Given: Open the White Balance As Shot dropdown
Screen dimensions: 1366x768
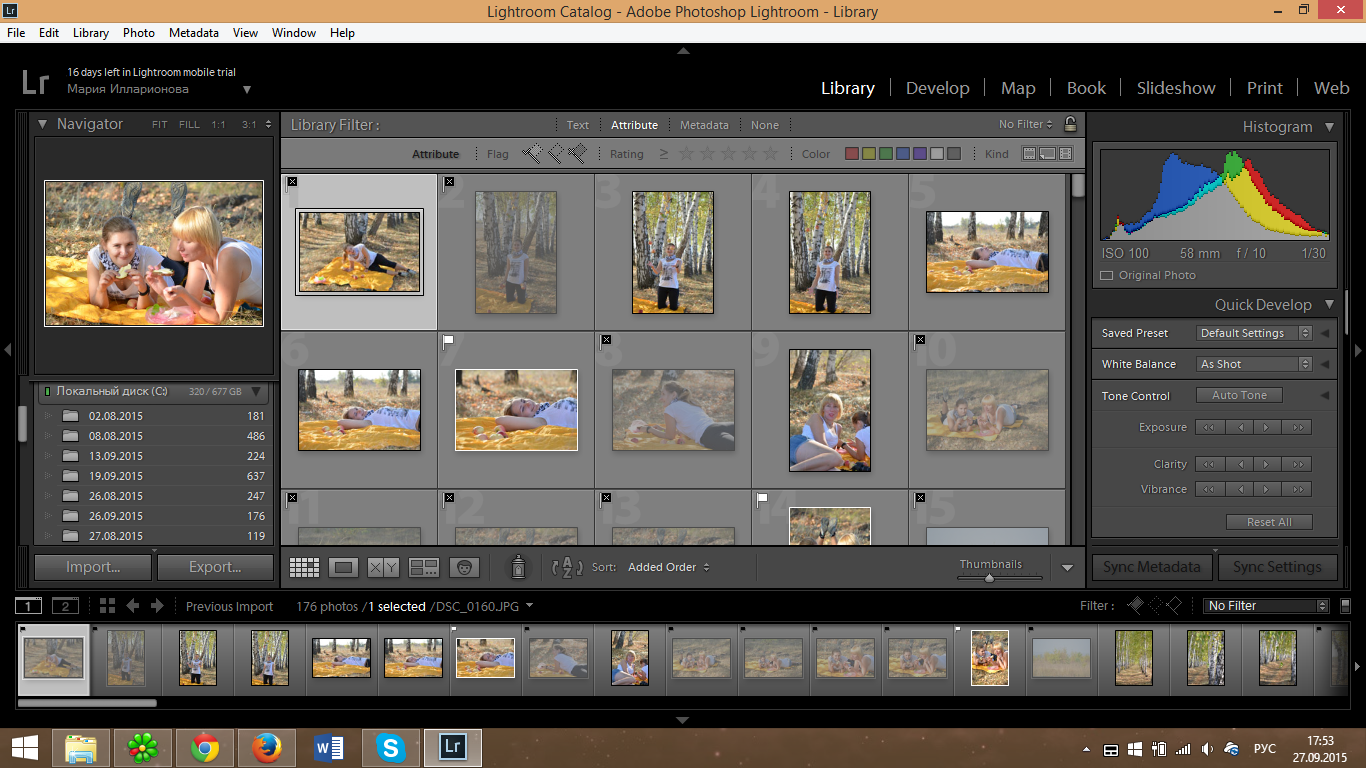Looking at the screenshot, I should pos(1254,364).
